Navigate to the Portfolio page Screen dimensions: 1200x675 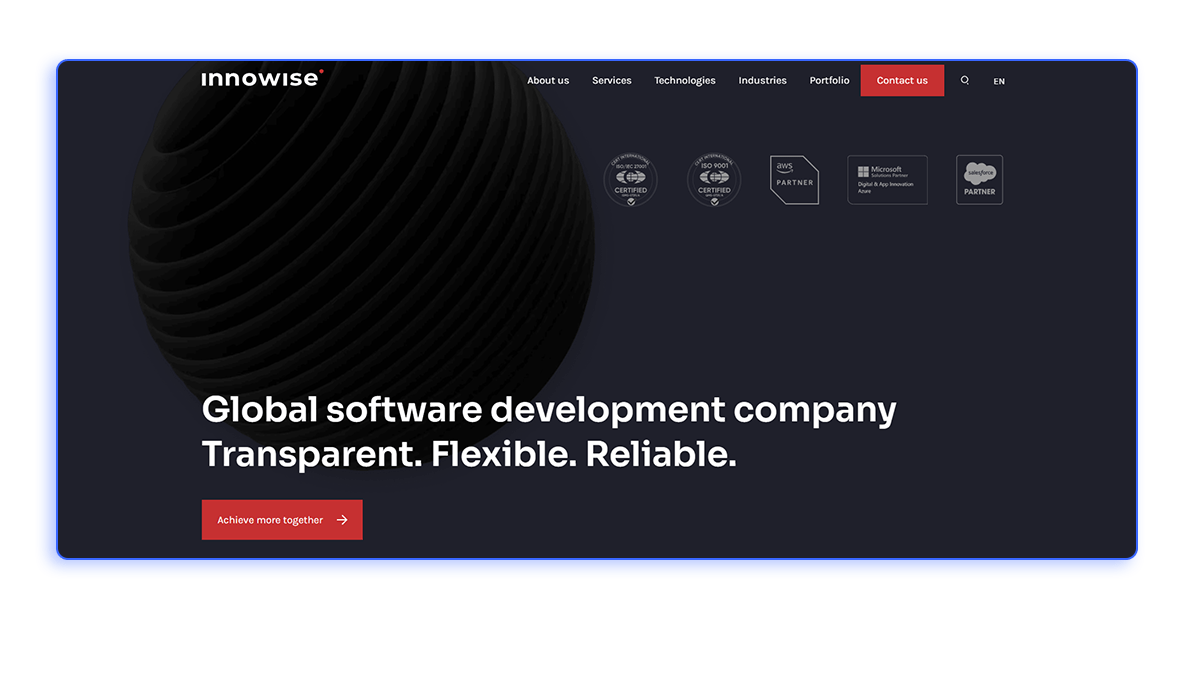829,80
